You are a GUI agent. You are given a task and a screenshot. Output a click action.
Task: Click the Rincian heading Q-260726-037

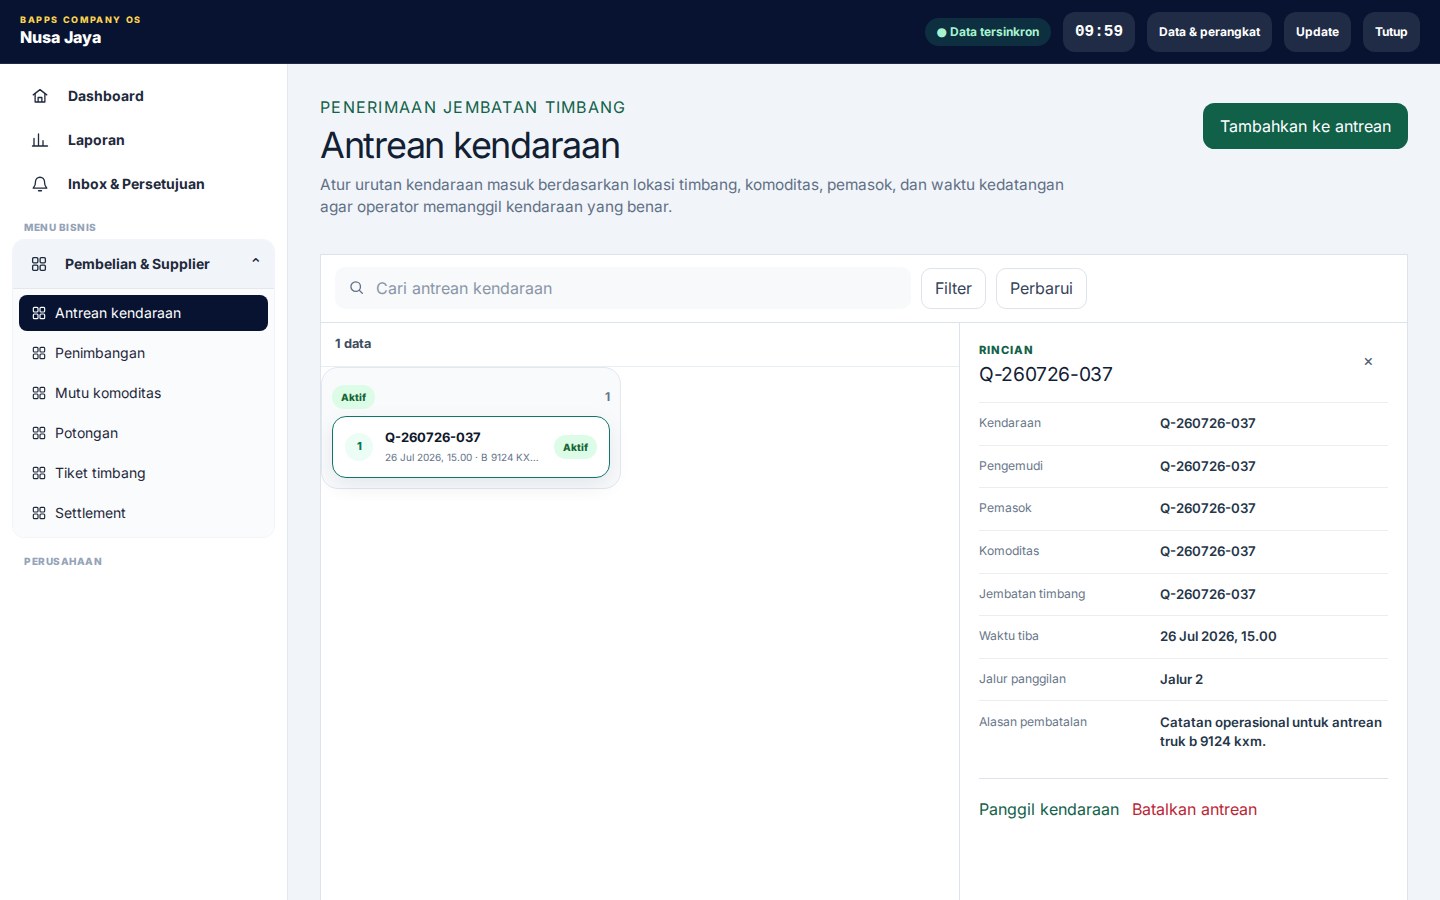[x=1046, y=375]
